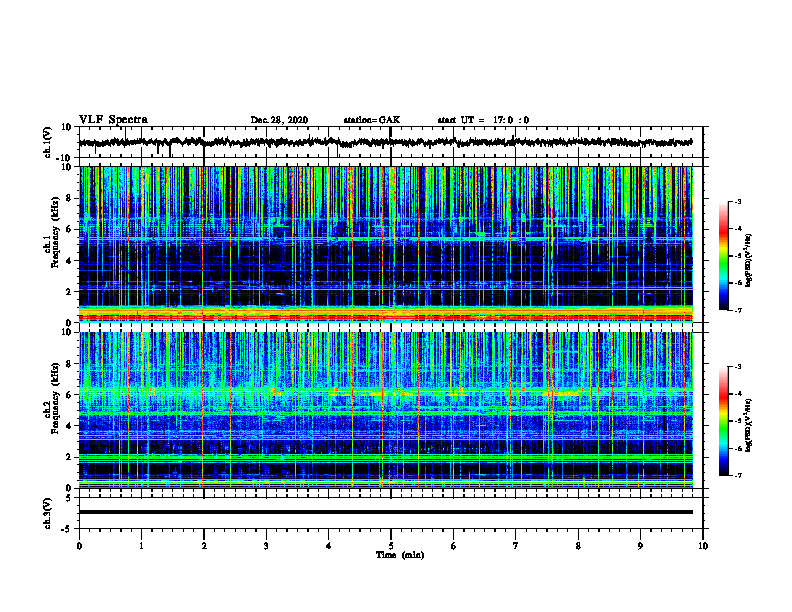Viewport: 792px width, 612px height.
Task: Click the "4" kHz tick on ch.1 spectrogram axis
Action: 70,261
